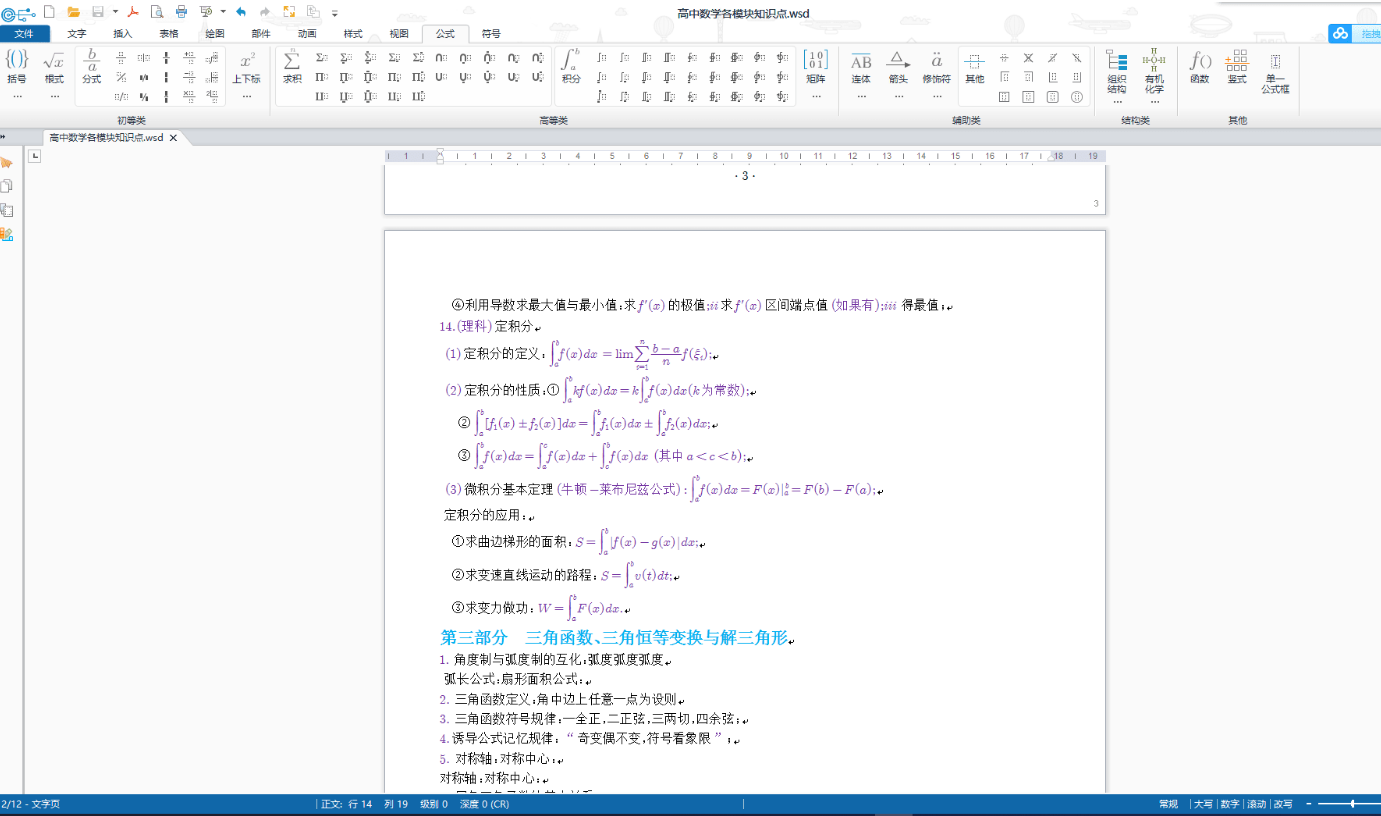
Task: Expand more options under 组织结构
Action: click(1117, 101)
